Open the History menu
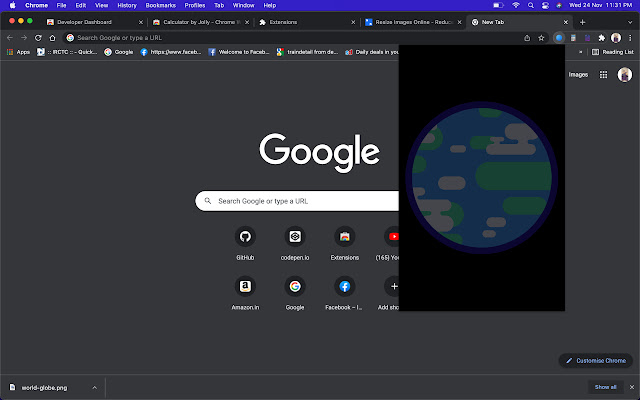 (x=127, y=5)
